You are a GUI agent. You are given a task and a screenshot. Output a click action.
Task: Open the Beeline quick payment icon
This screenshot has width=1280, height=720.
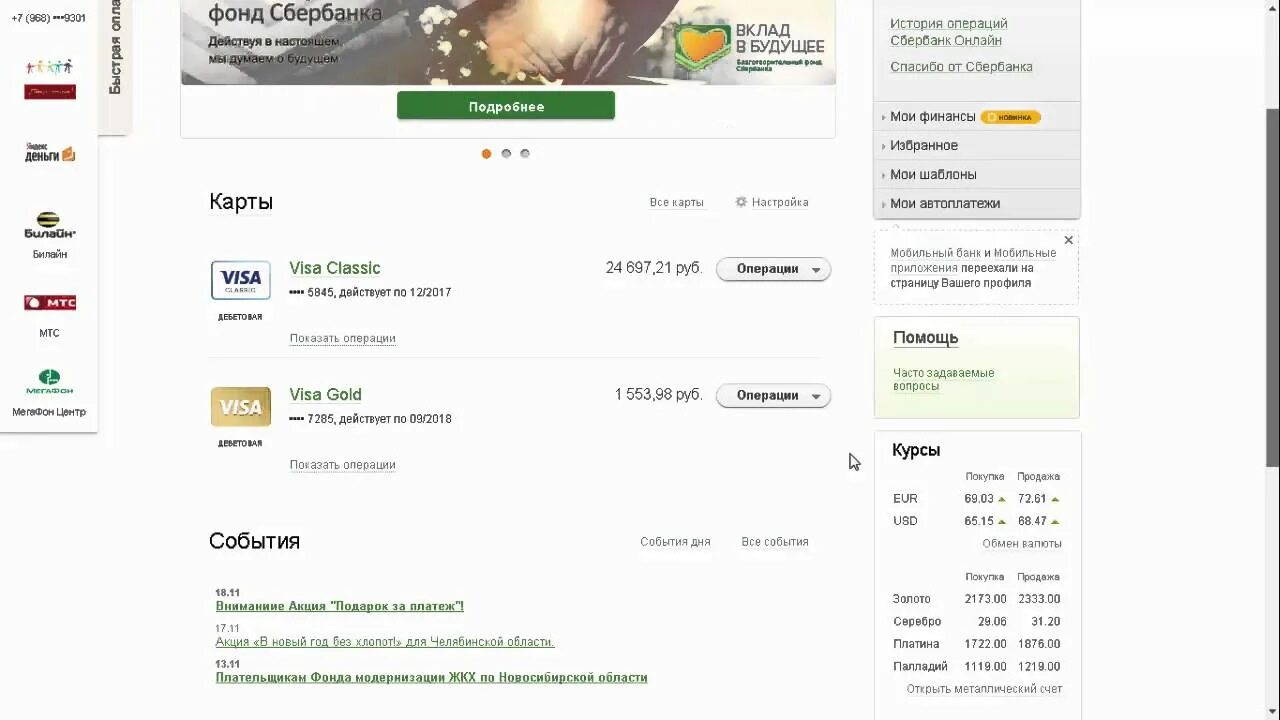coord(49,227)
